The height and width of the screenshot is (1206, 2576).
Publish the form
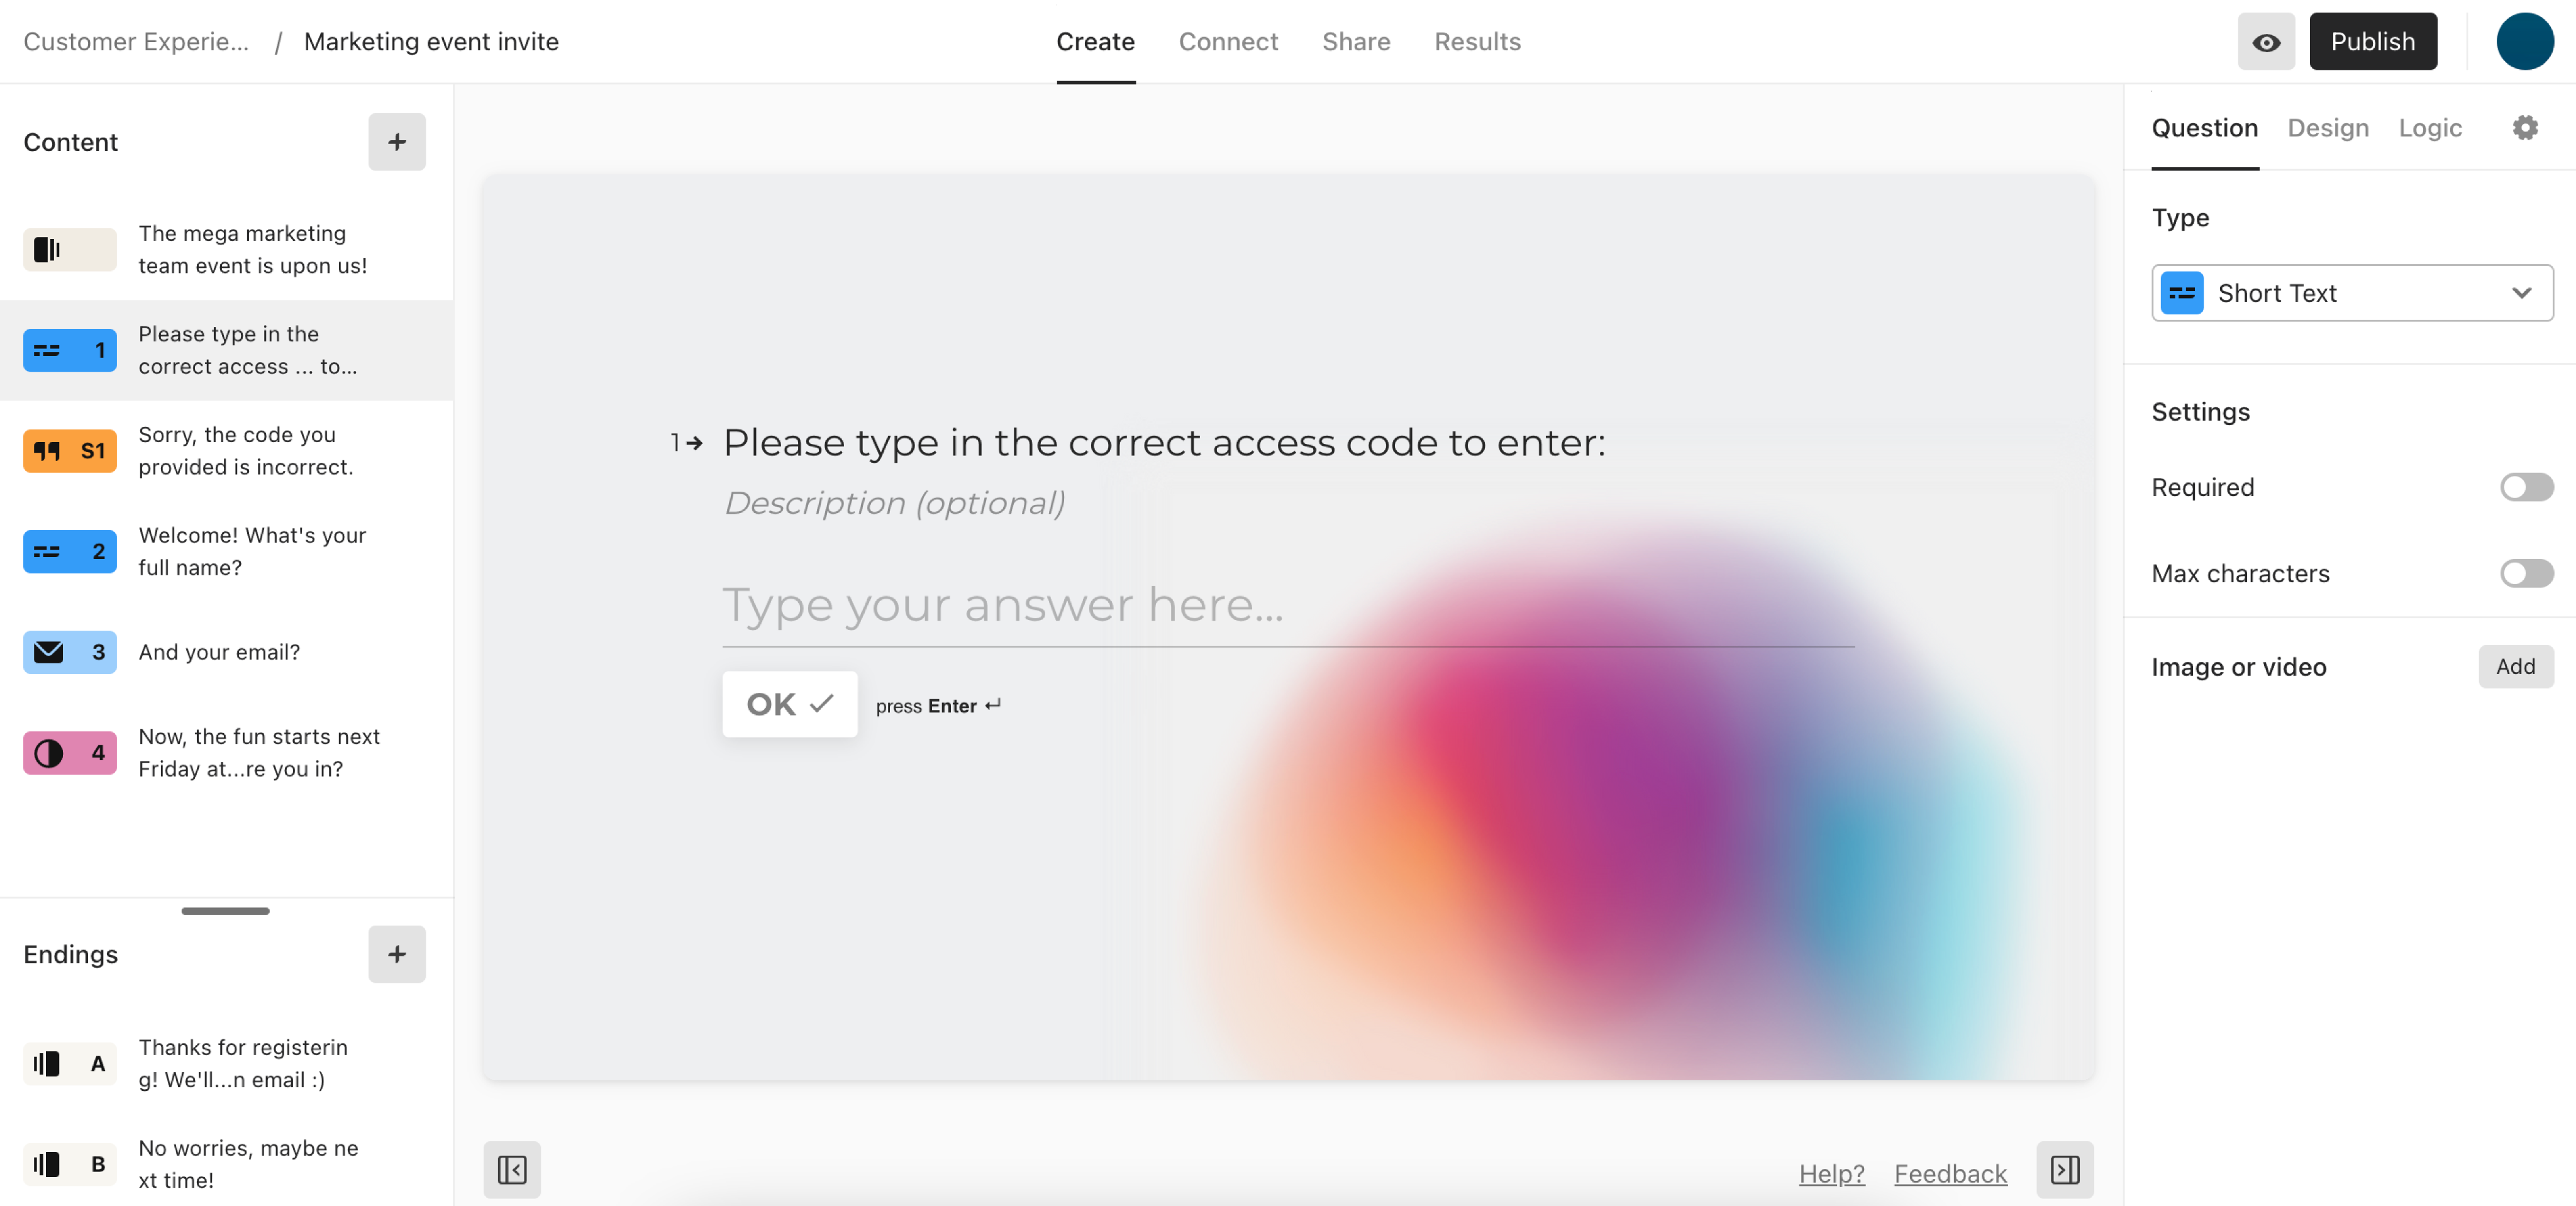pyautogui.click(x=2373, y=41)
